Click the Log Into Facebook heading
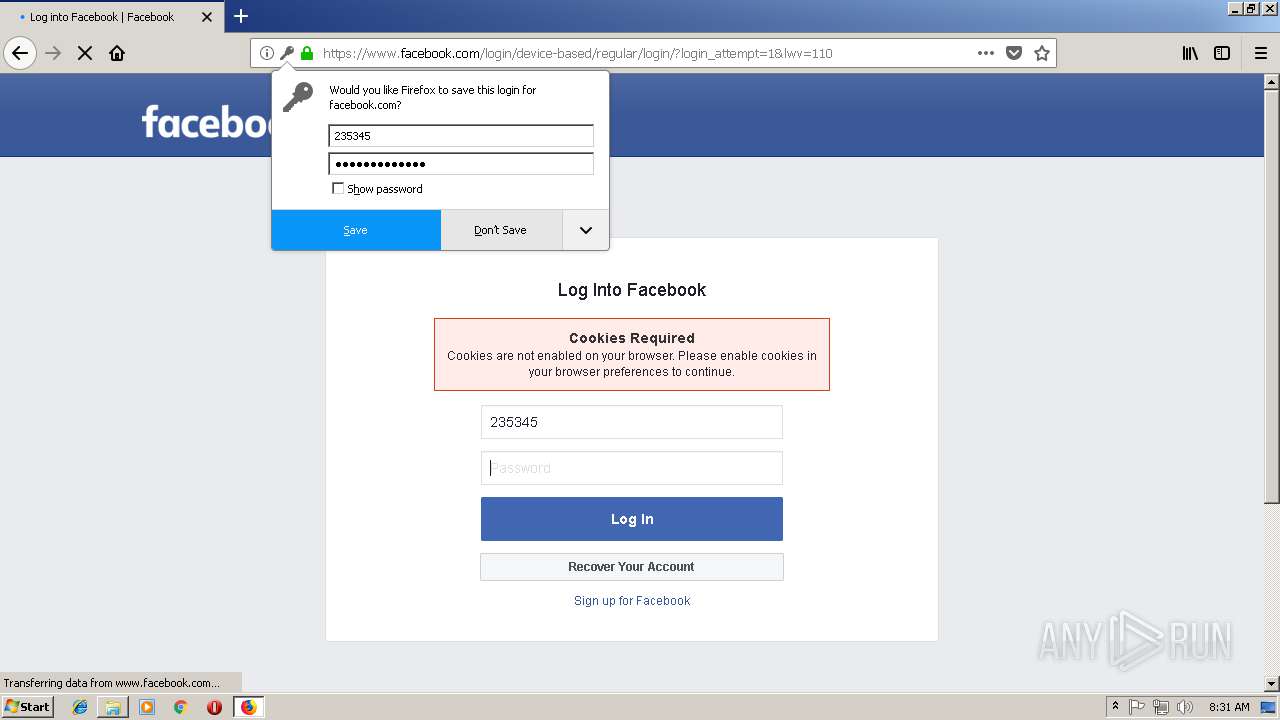 pyautogui.click(x=632, y=290)
